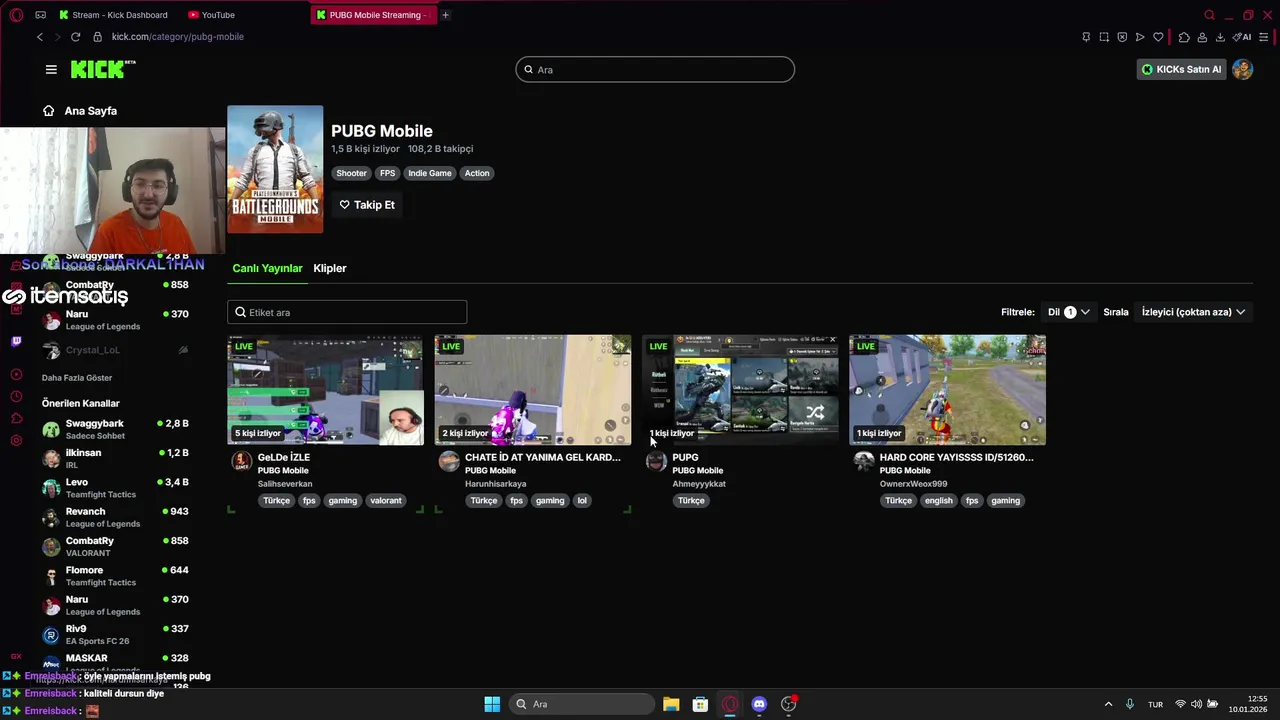Switch to Stream - Kick Dashboard tab
1280x720 pixels.
[113, 15]
